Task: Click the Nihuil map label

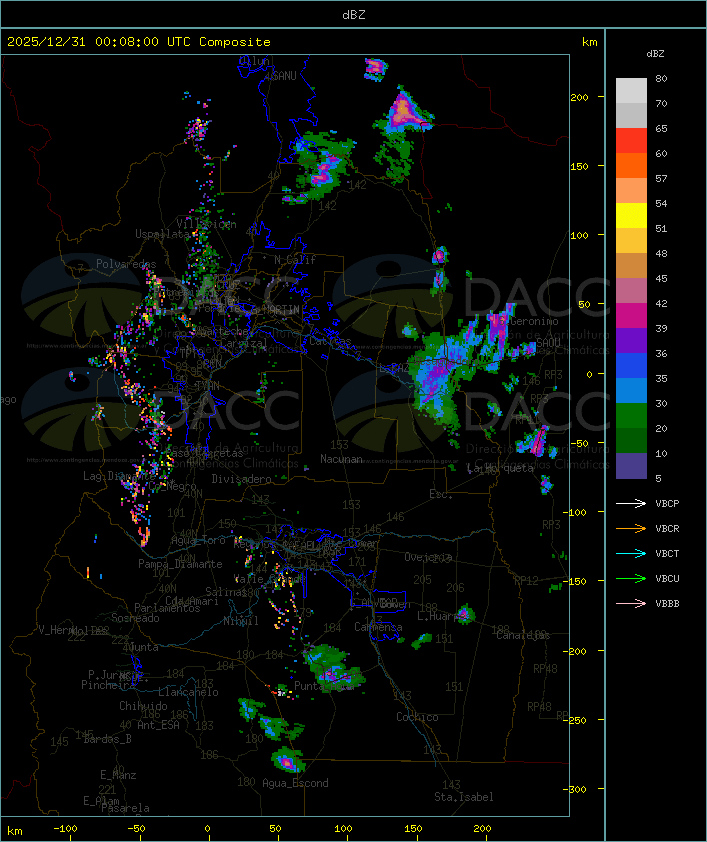Action: tap(241, 621)
